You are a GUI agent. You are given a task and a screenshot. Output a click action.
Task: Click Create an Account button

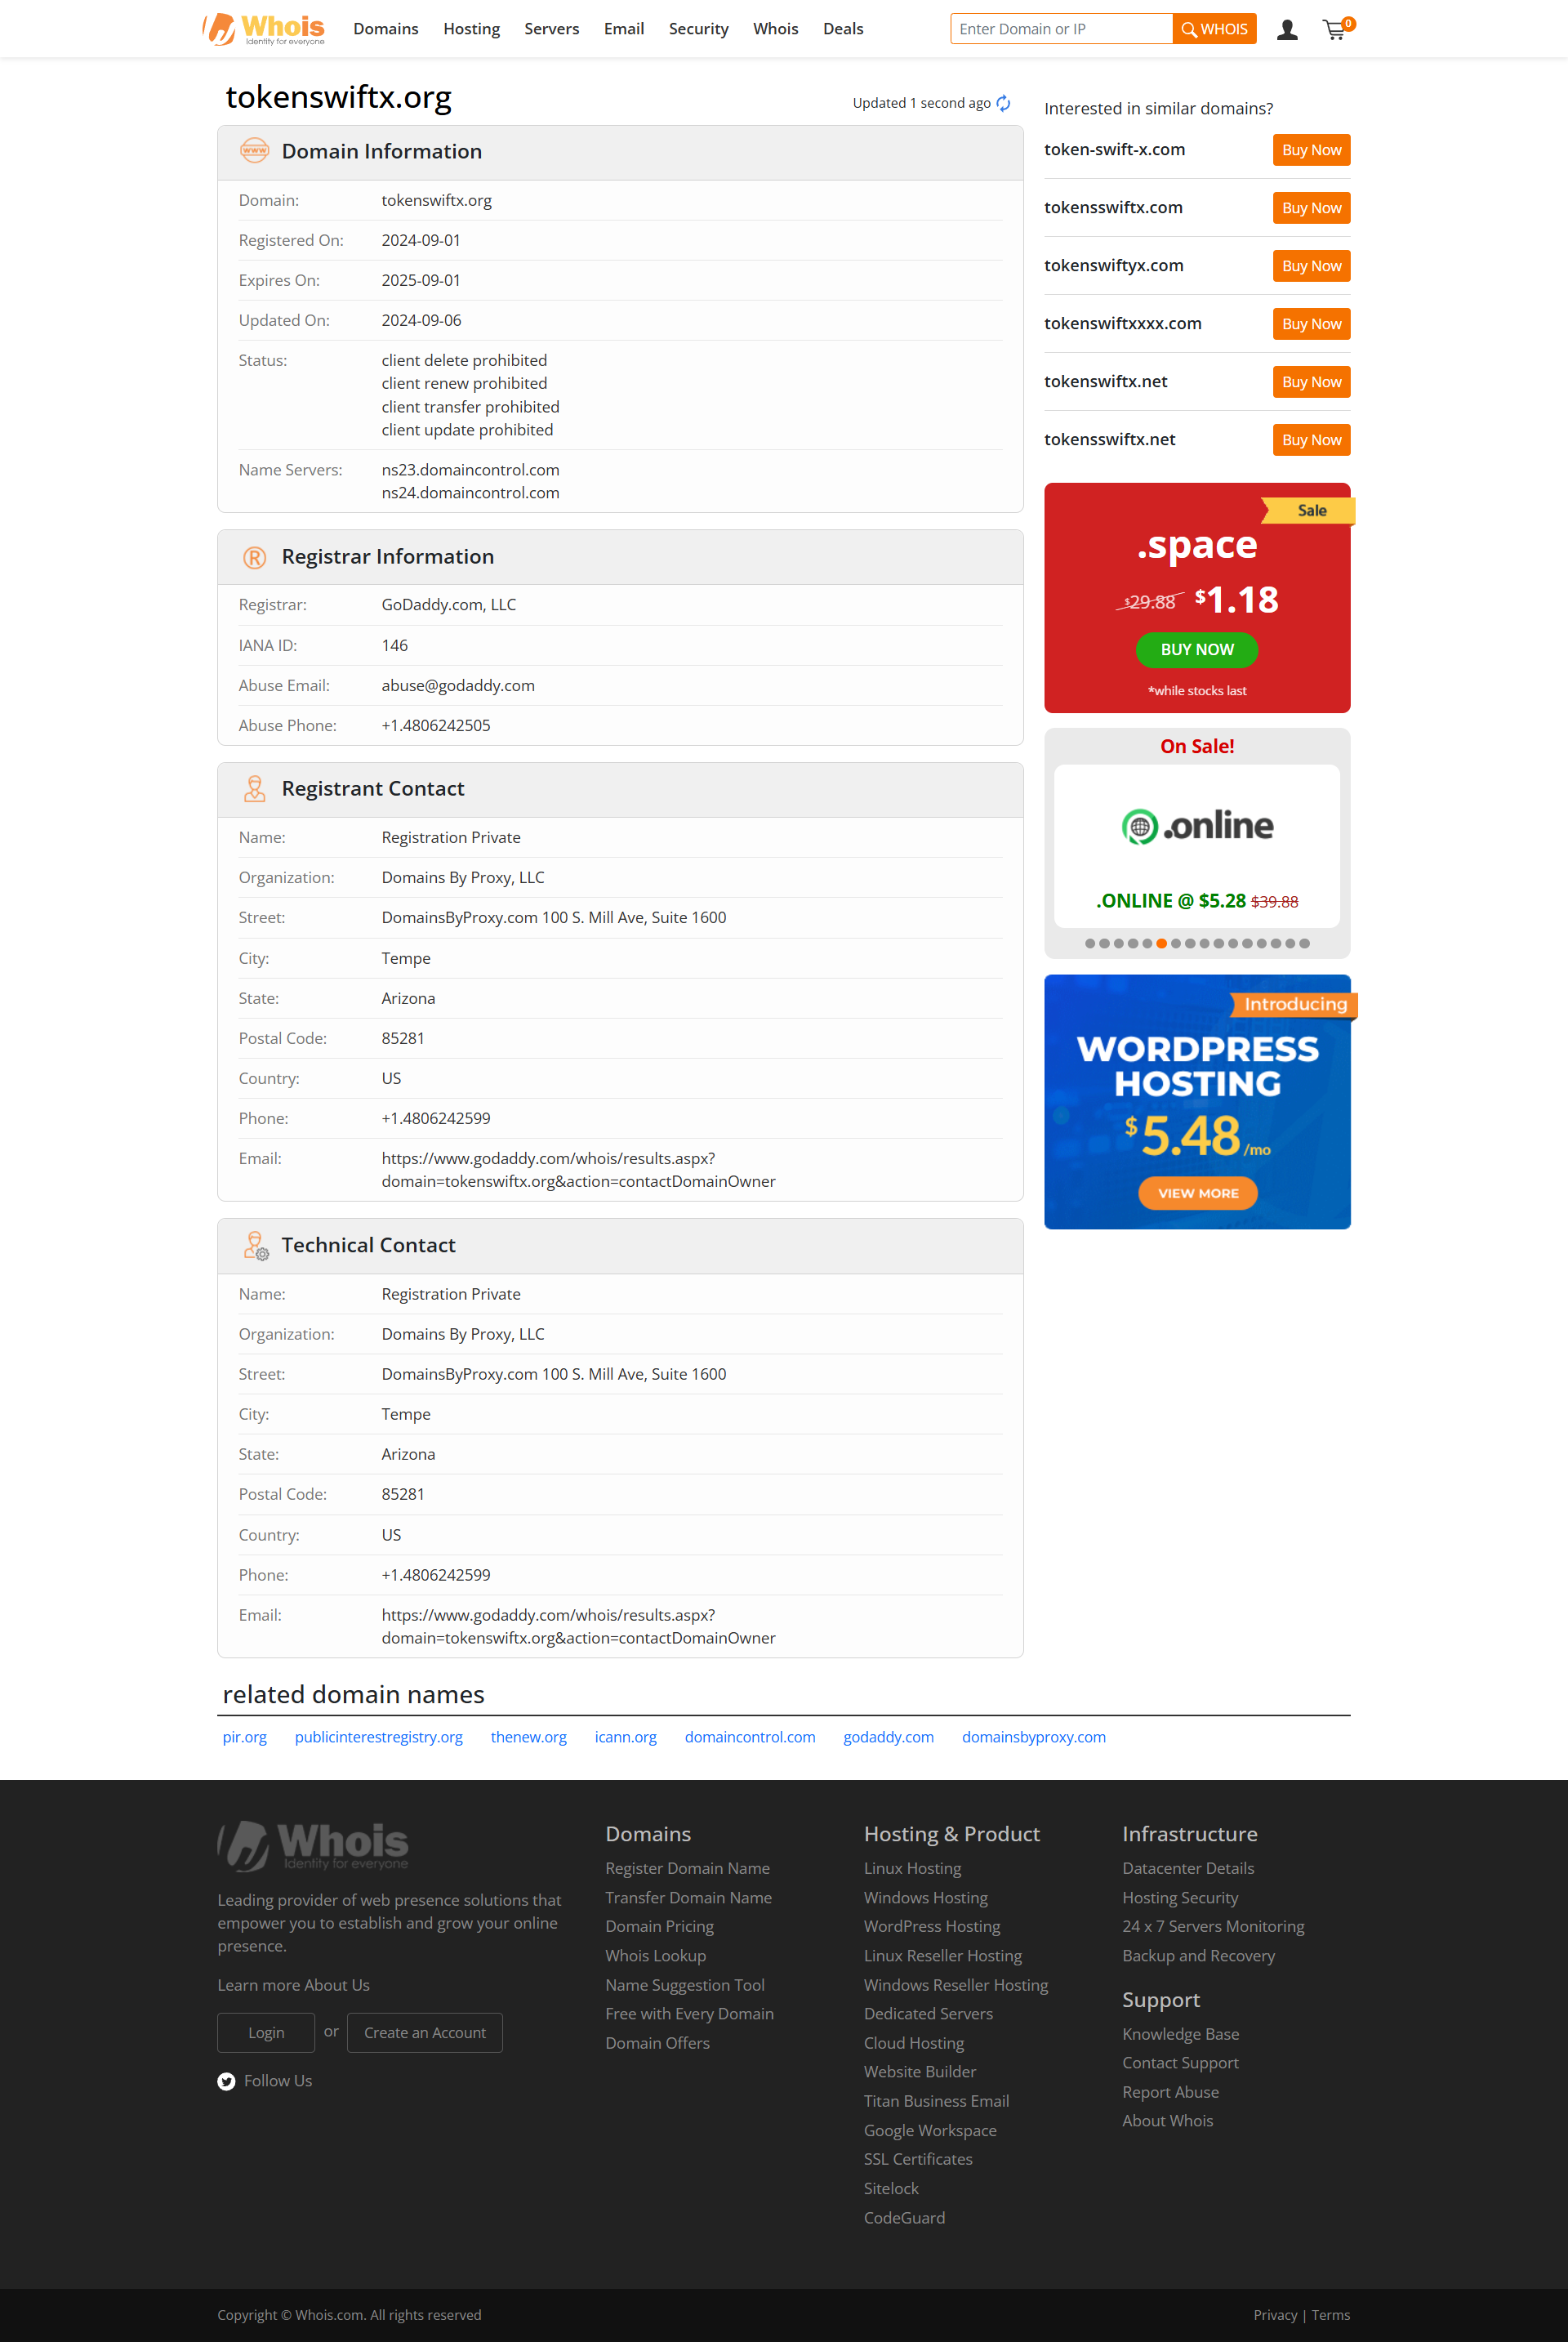coord(425,2033)
